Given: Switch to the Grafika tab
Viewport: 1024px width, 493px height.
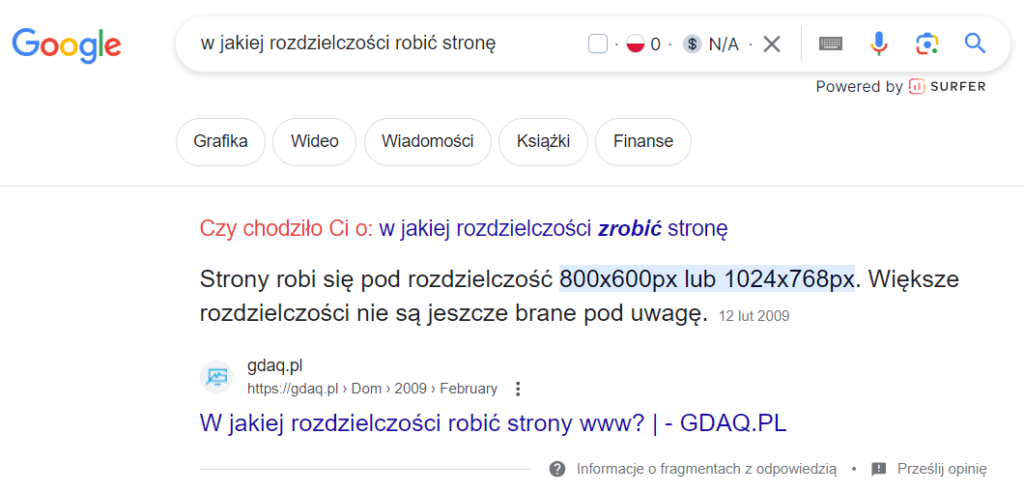Looking at the screenshot, I should coord(221,141).
